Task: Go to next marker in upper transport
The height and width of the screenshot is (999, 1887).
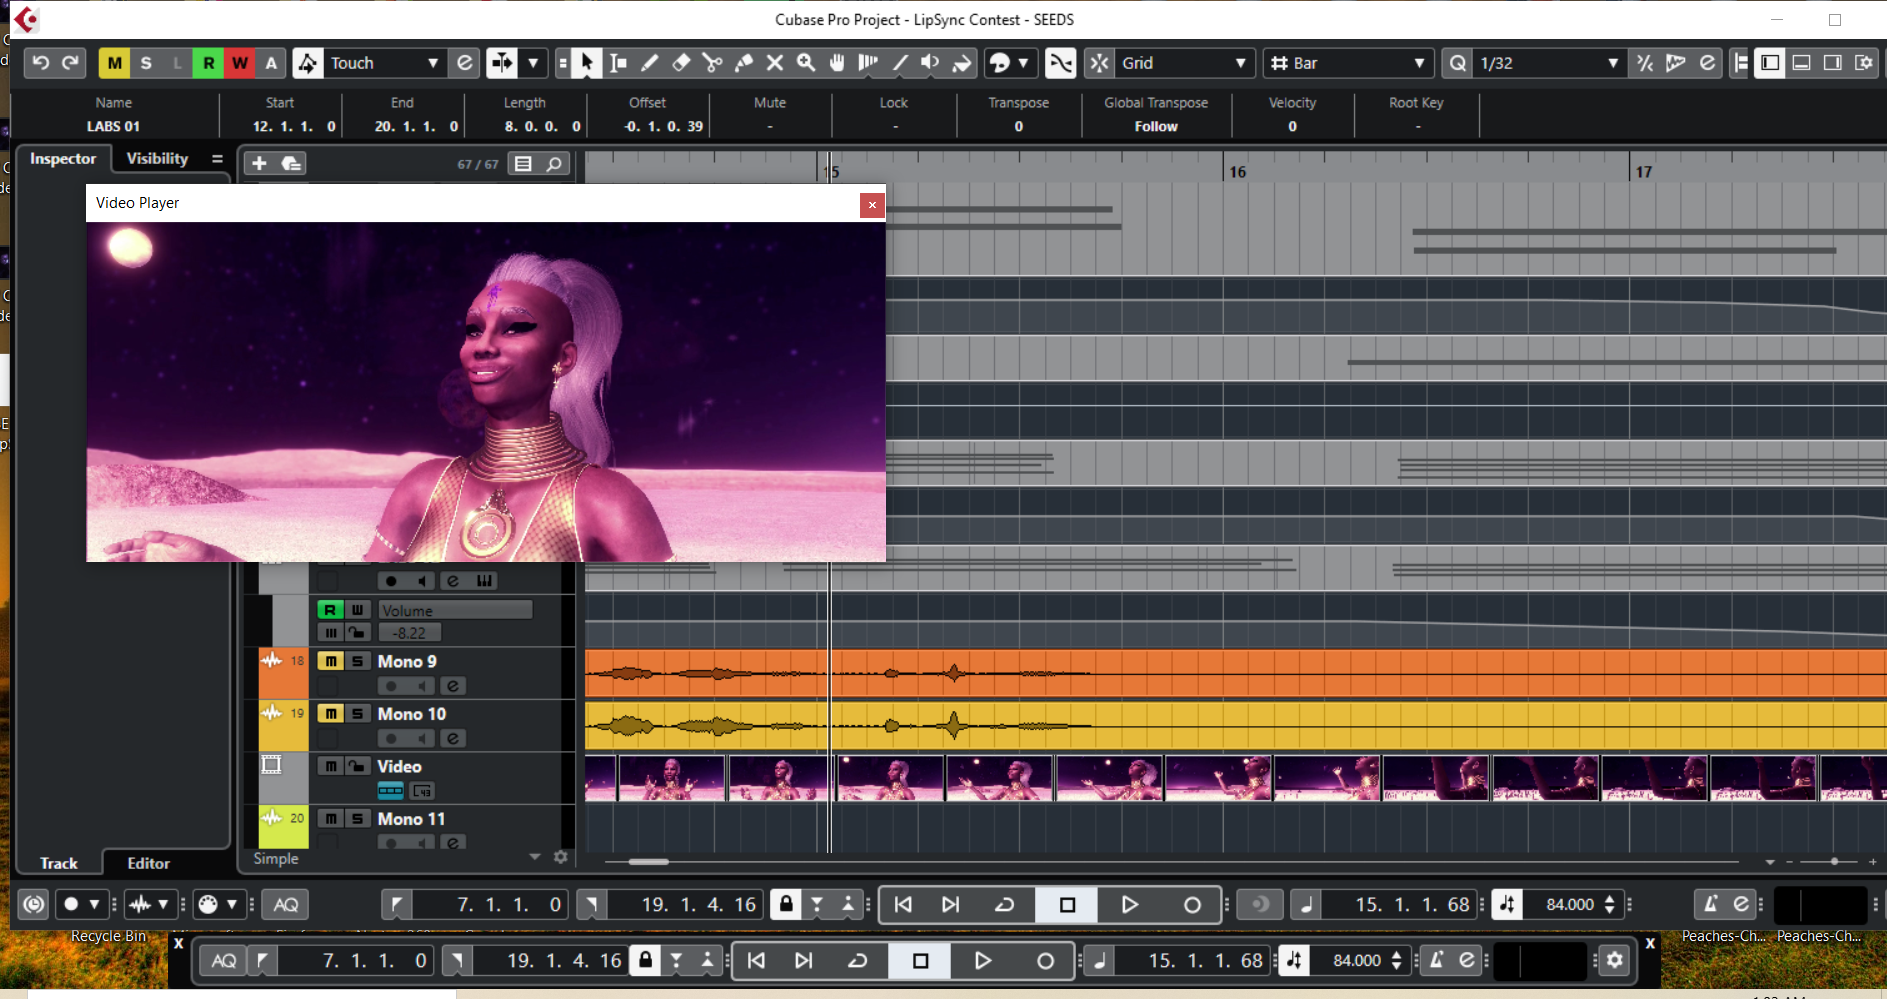Action: (950, 905)
